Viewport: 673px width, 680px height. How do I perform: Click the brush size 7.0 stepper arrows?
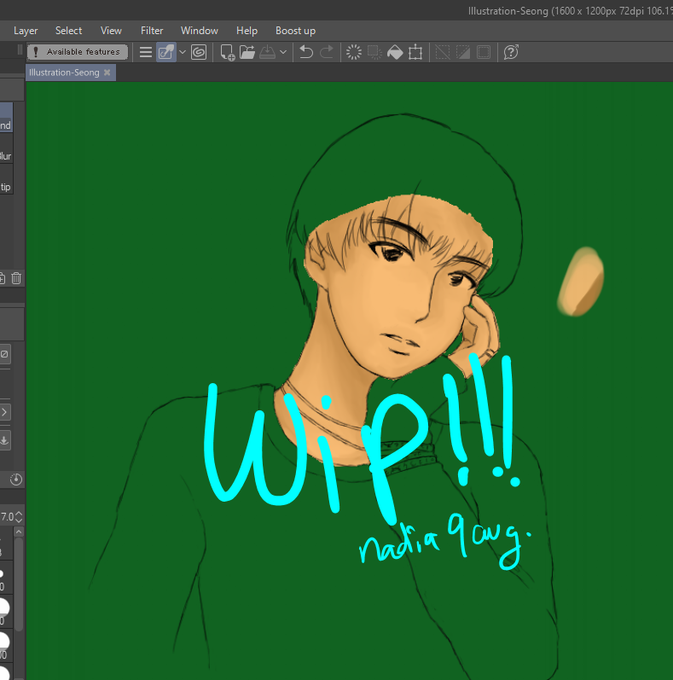pyautogui.click(x=19, y=517)
